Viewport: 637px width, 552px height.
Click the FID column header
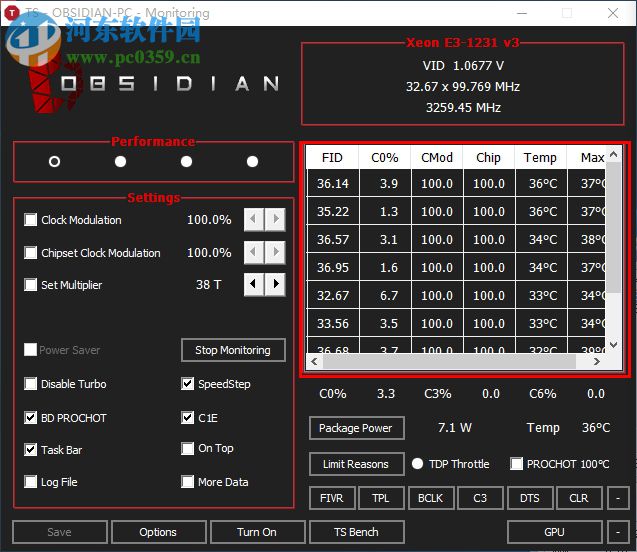tap(332, 158)
